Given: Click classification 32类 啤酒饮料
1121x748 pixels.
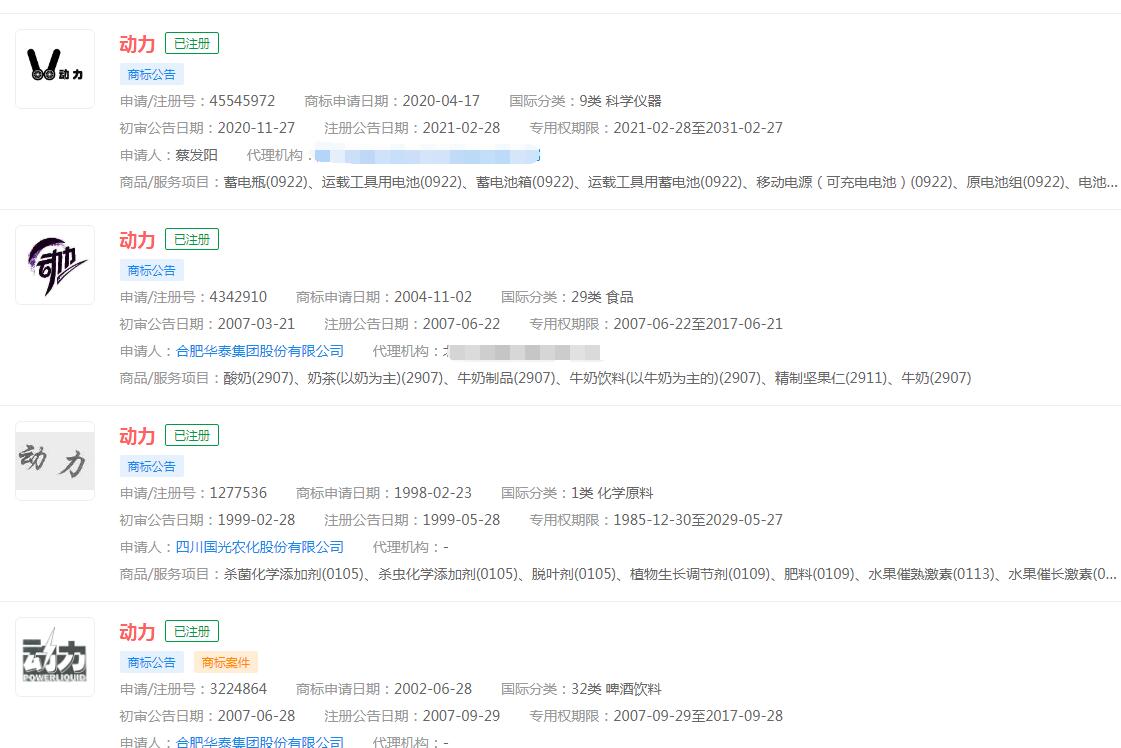Looking at the screenshot, I should (616, 689).
